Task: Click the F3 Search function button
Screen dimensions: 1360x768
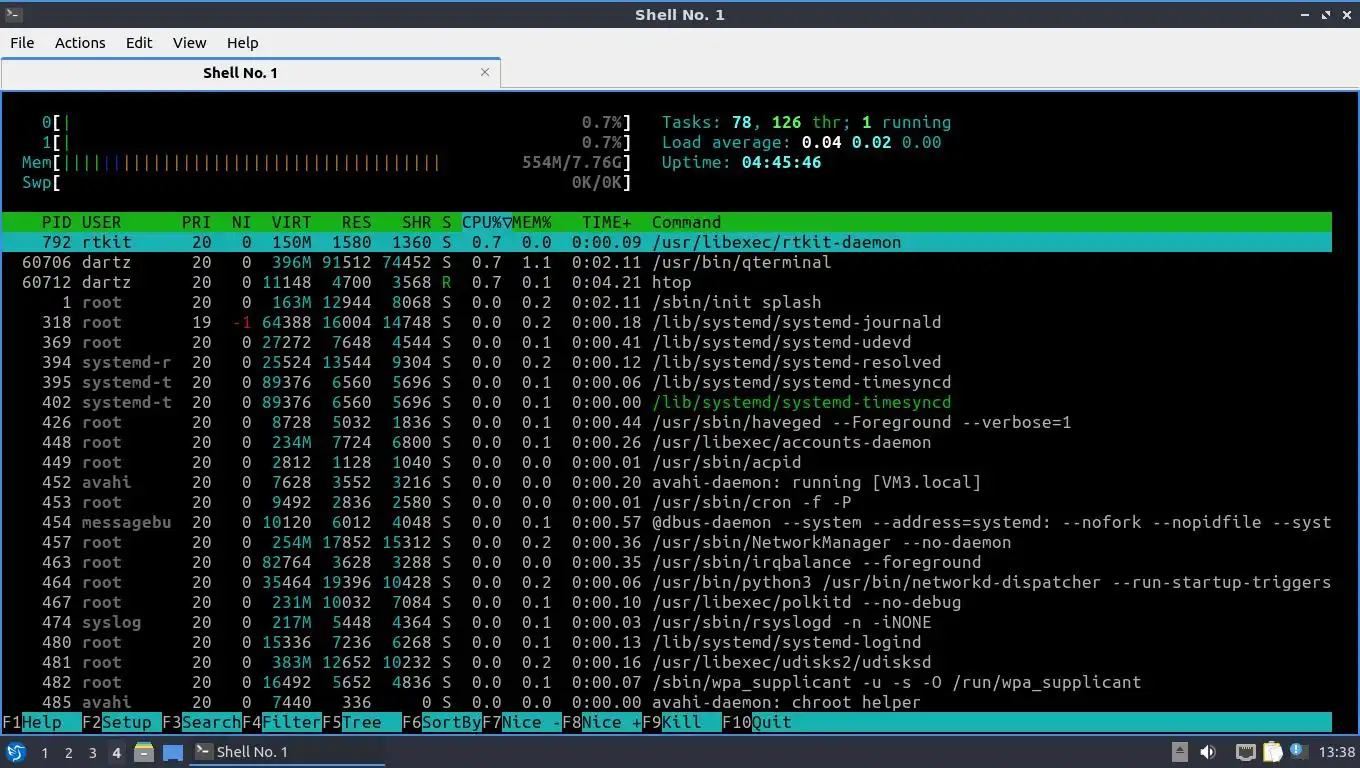Action: pos(202,722)
